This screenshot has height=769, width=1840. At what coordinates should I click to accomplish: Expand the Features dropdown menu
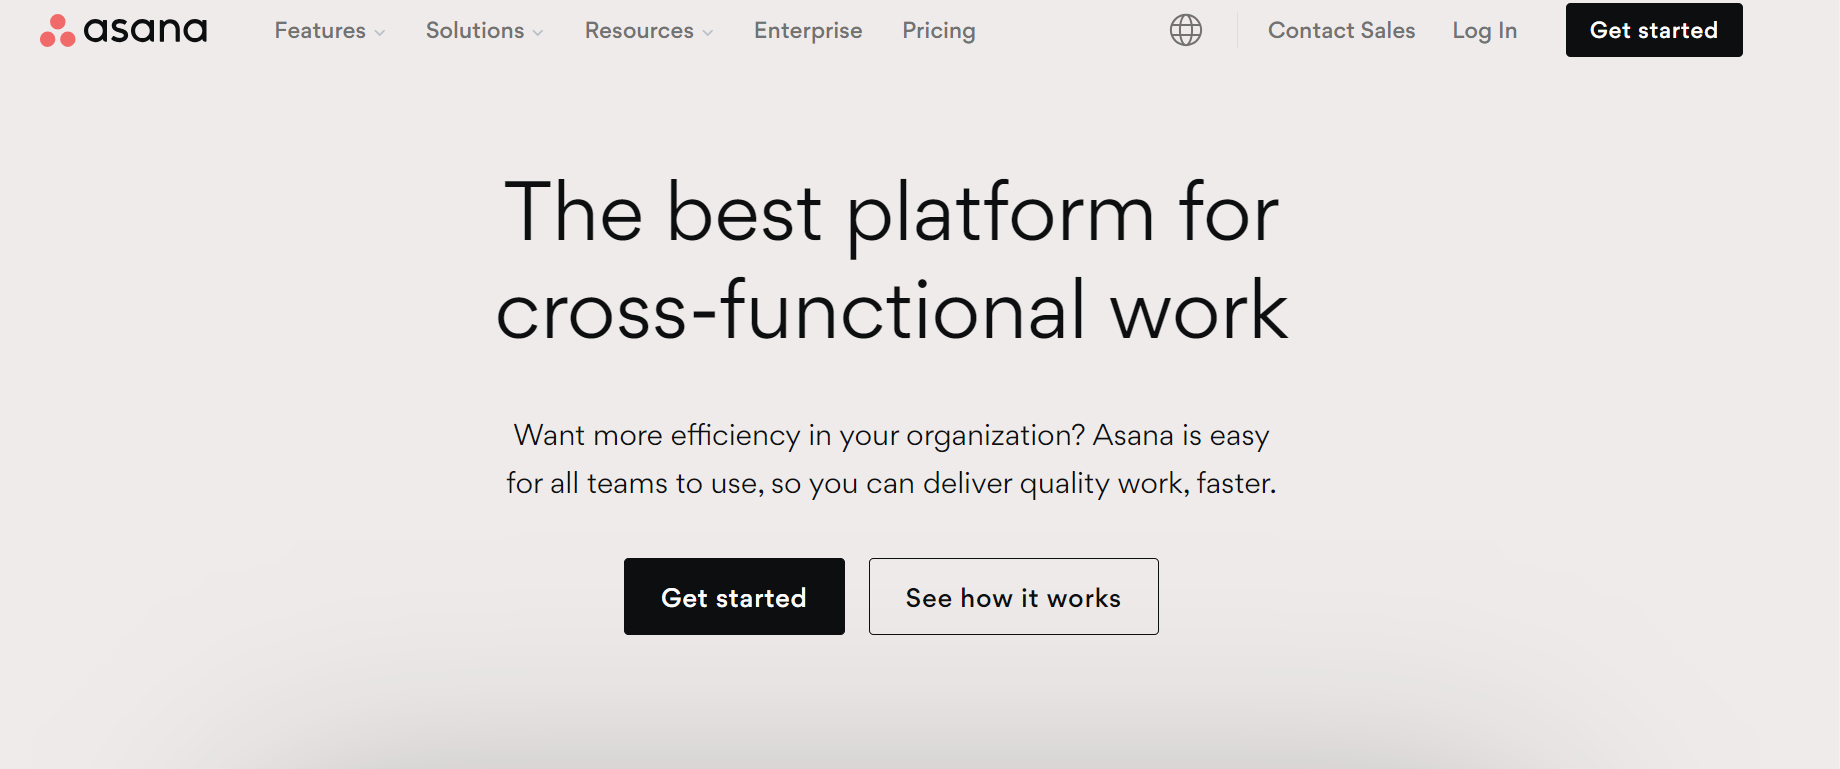(x=329, y=31)
